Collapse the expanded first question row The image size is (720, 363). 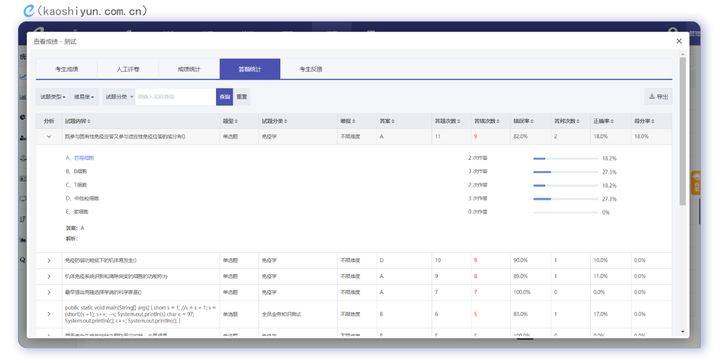coord(49,137)
